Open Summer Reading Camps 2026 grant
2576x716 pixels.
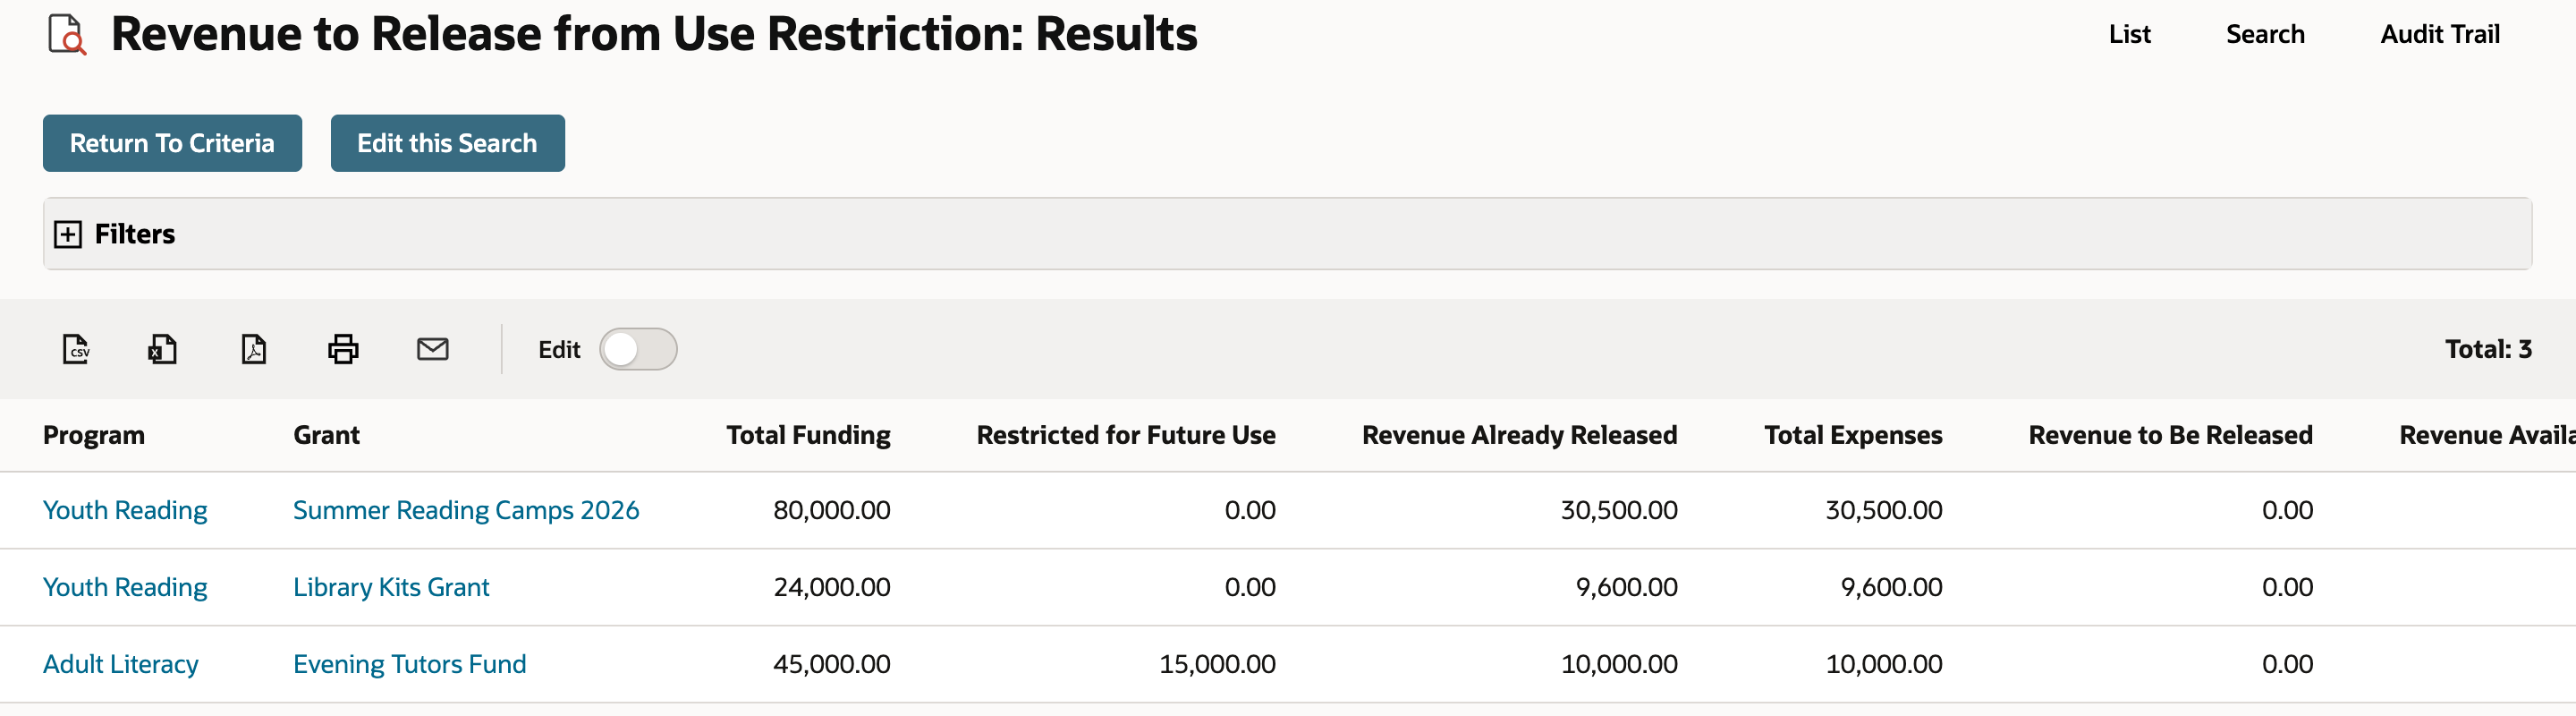466,510
